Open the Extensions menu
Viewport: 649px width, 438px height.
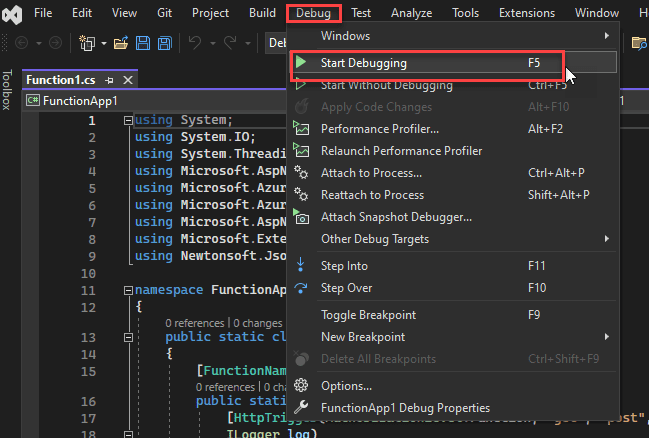[526, 13]
